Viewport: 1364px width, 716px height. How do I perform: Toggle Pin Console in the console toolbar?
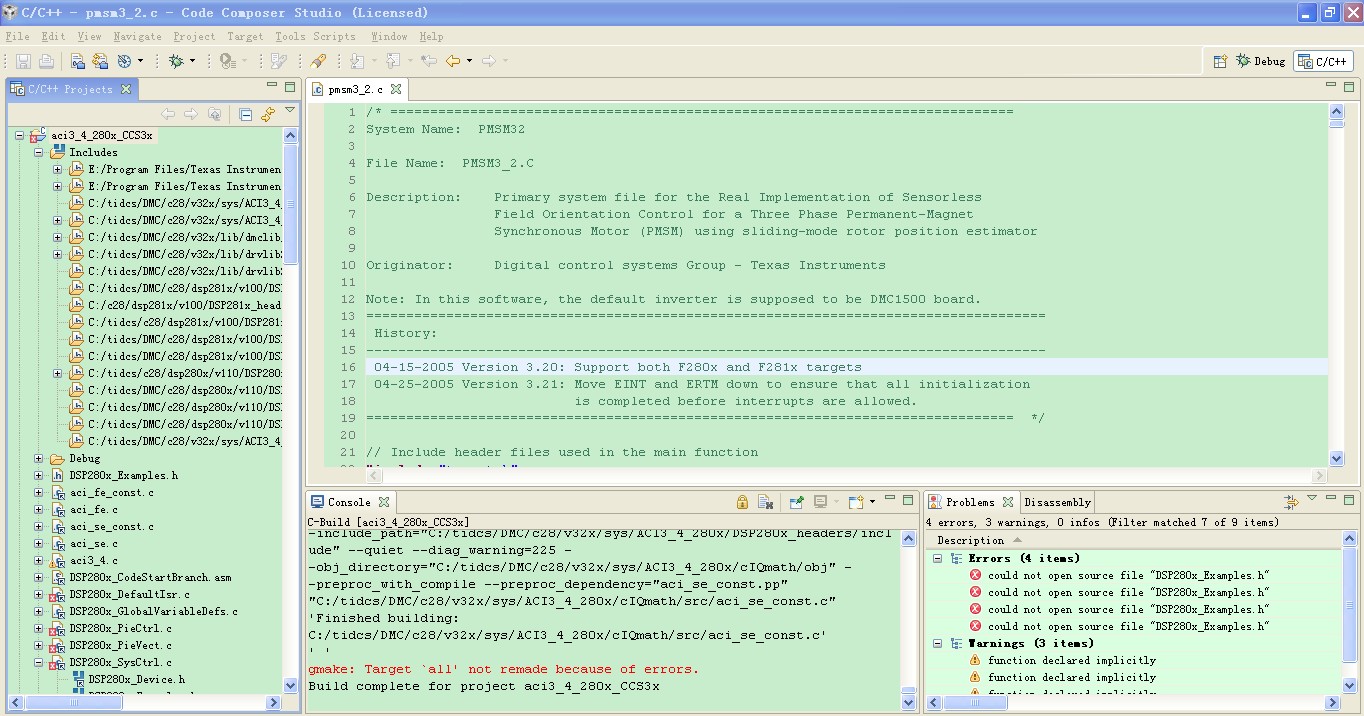[796, 502]
